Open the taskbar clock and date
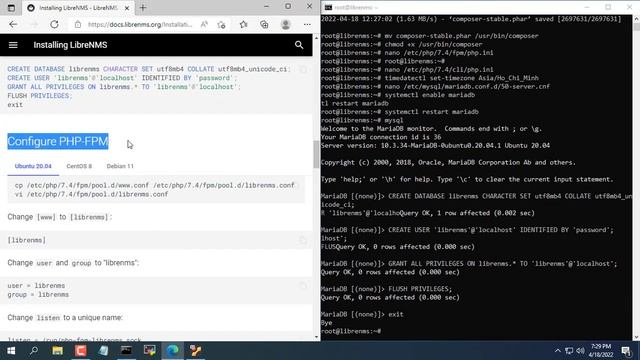This screenshot has width=640, height=360. (601, 351)
